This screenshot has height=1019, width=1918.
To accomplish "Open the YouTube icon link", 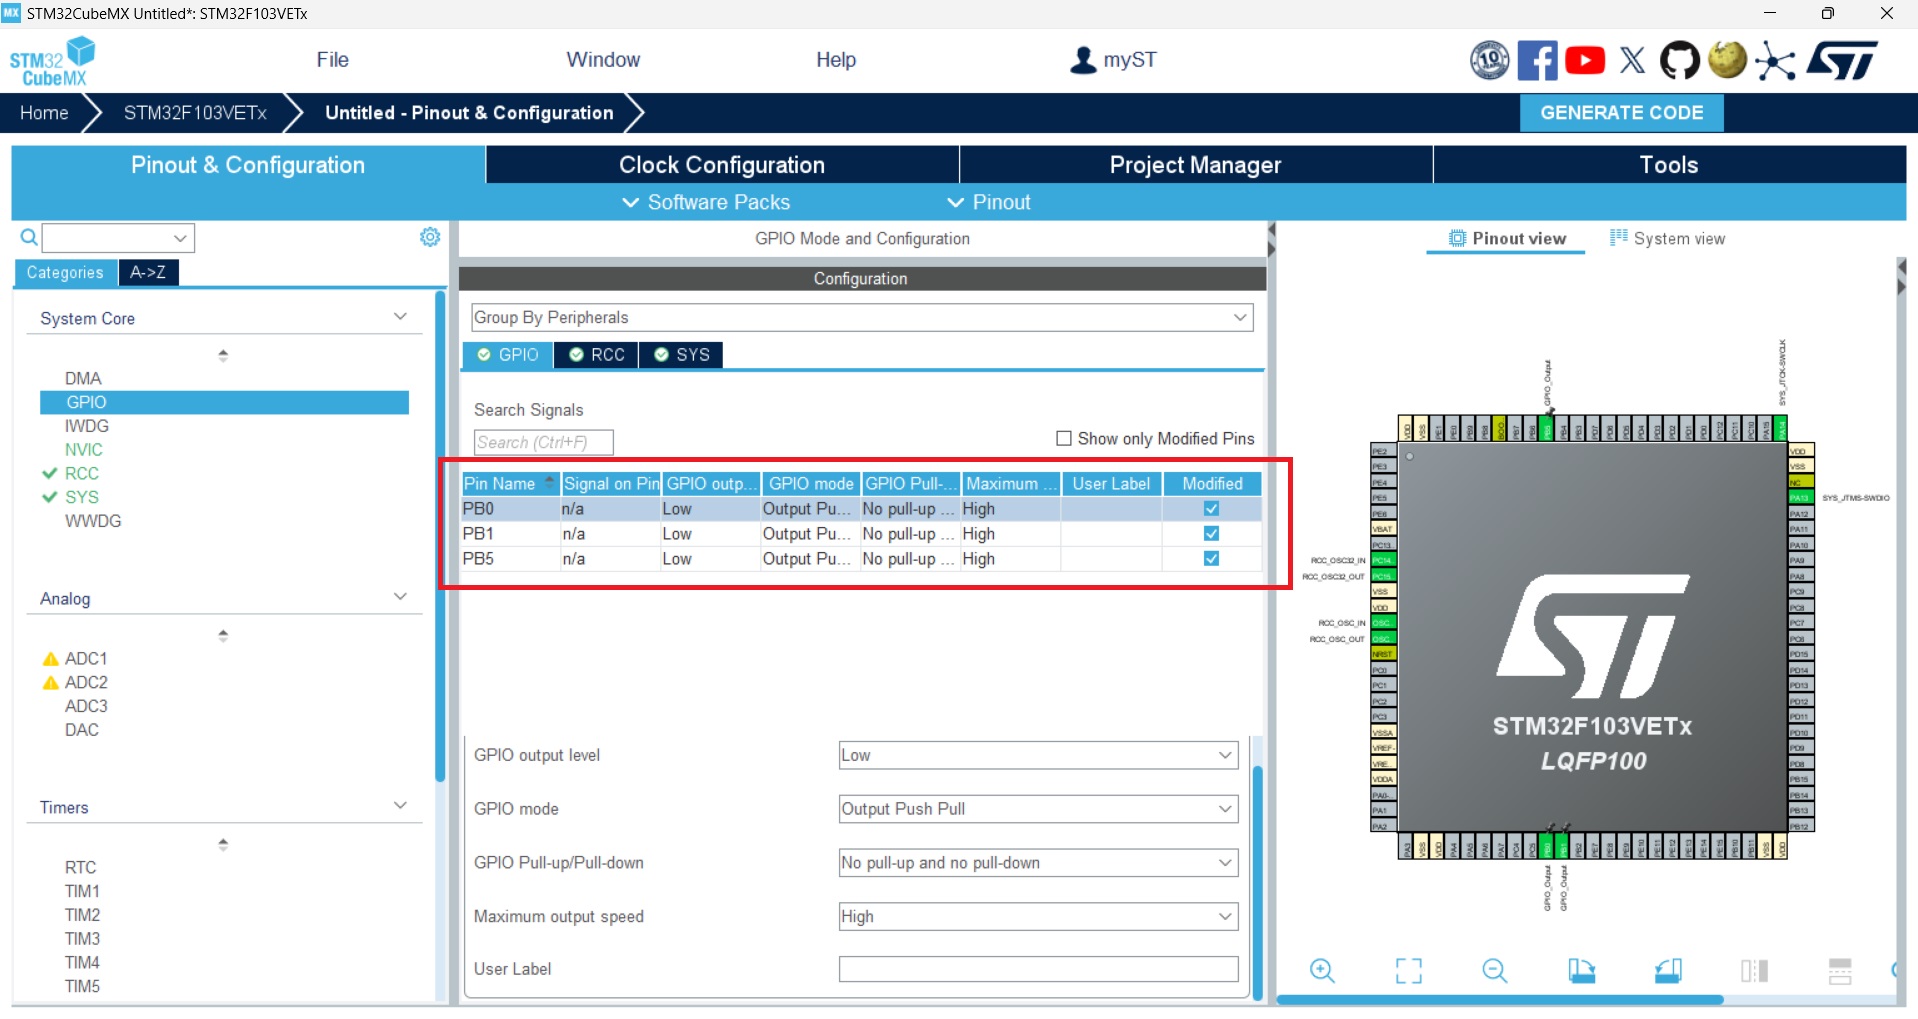I will tap(1585, 60).
